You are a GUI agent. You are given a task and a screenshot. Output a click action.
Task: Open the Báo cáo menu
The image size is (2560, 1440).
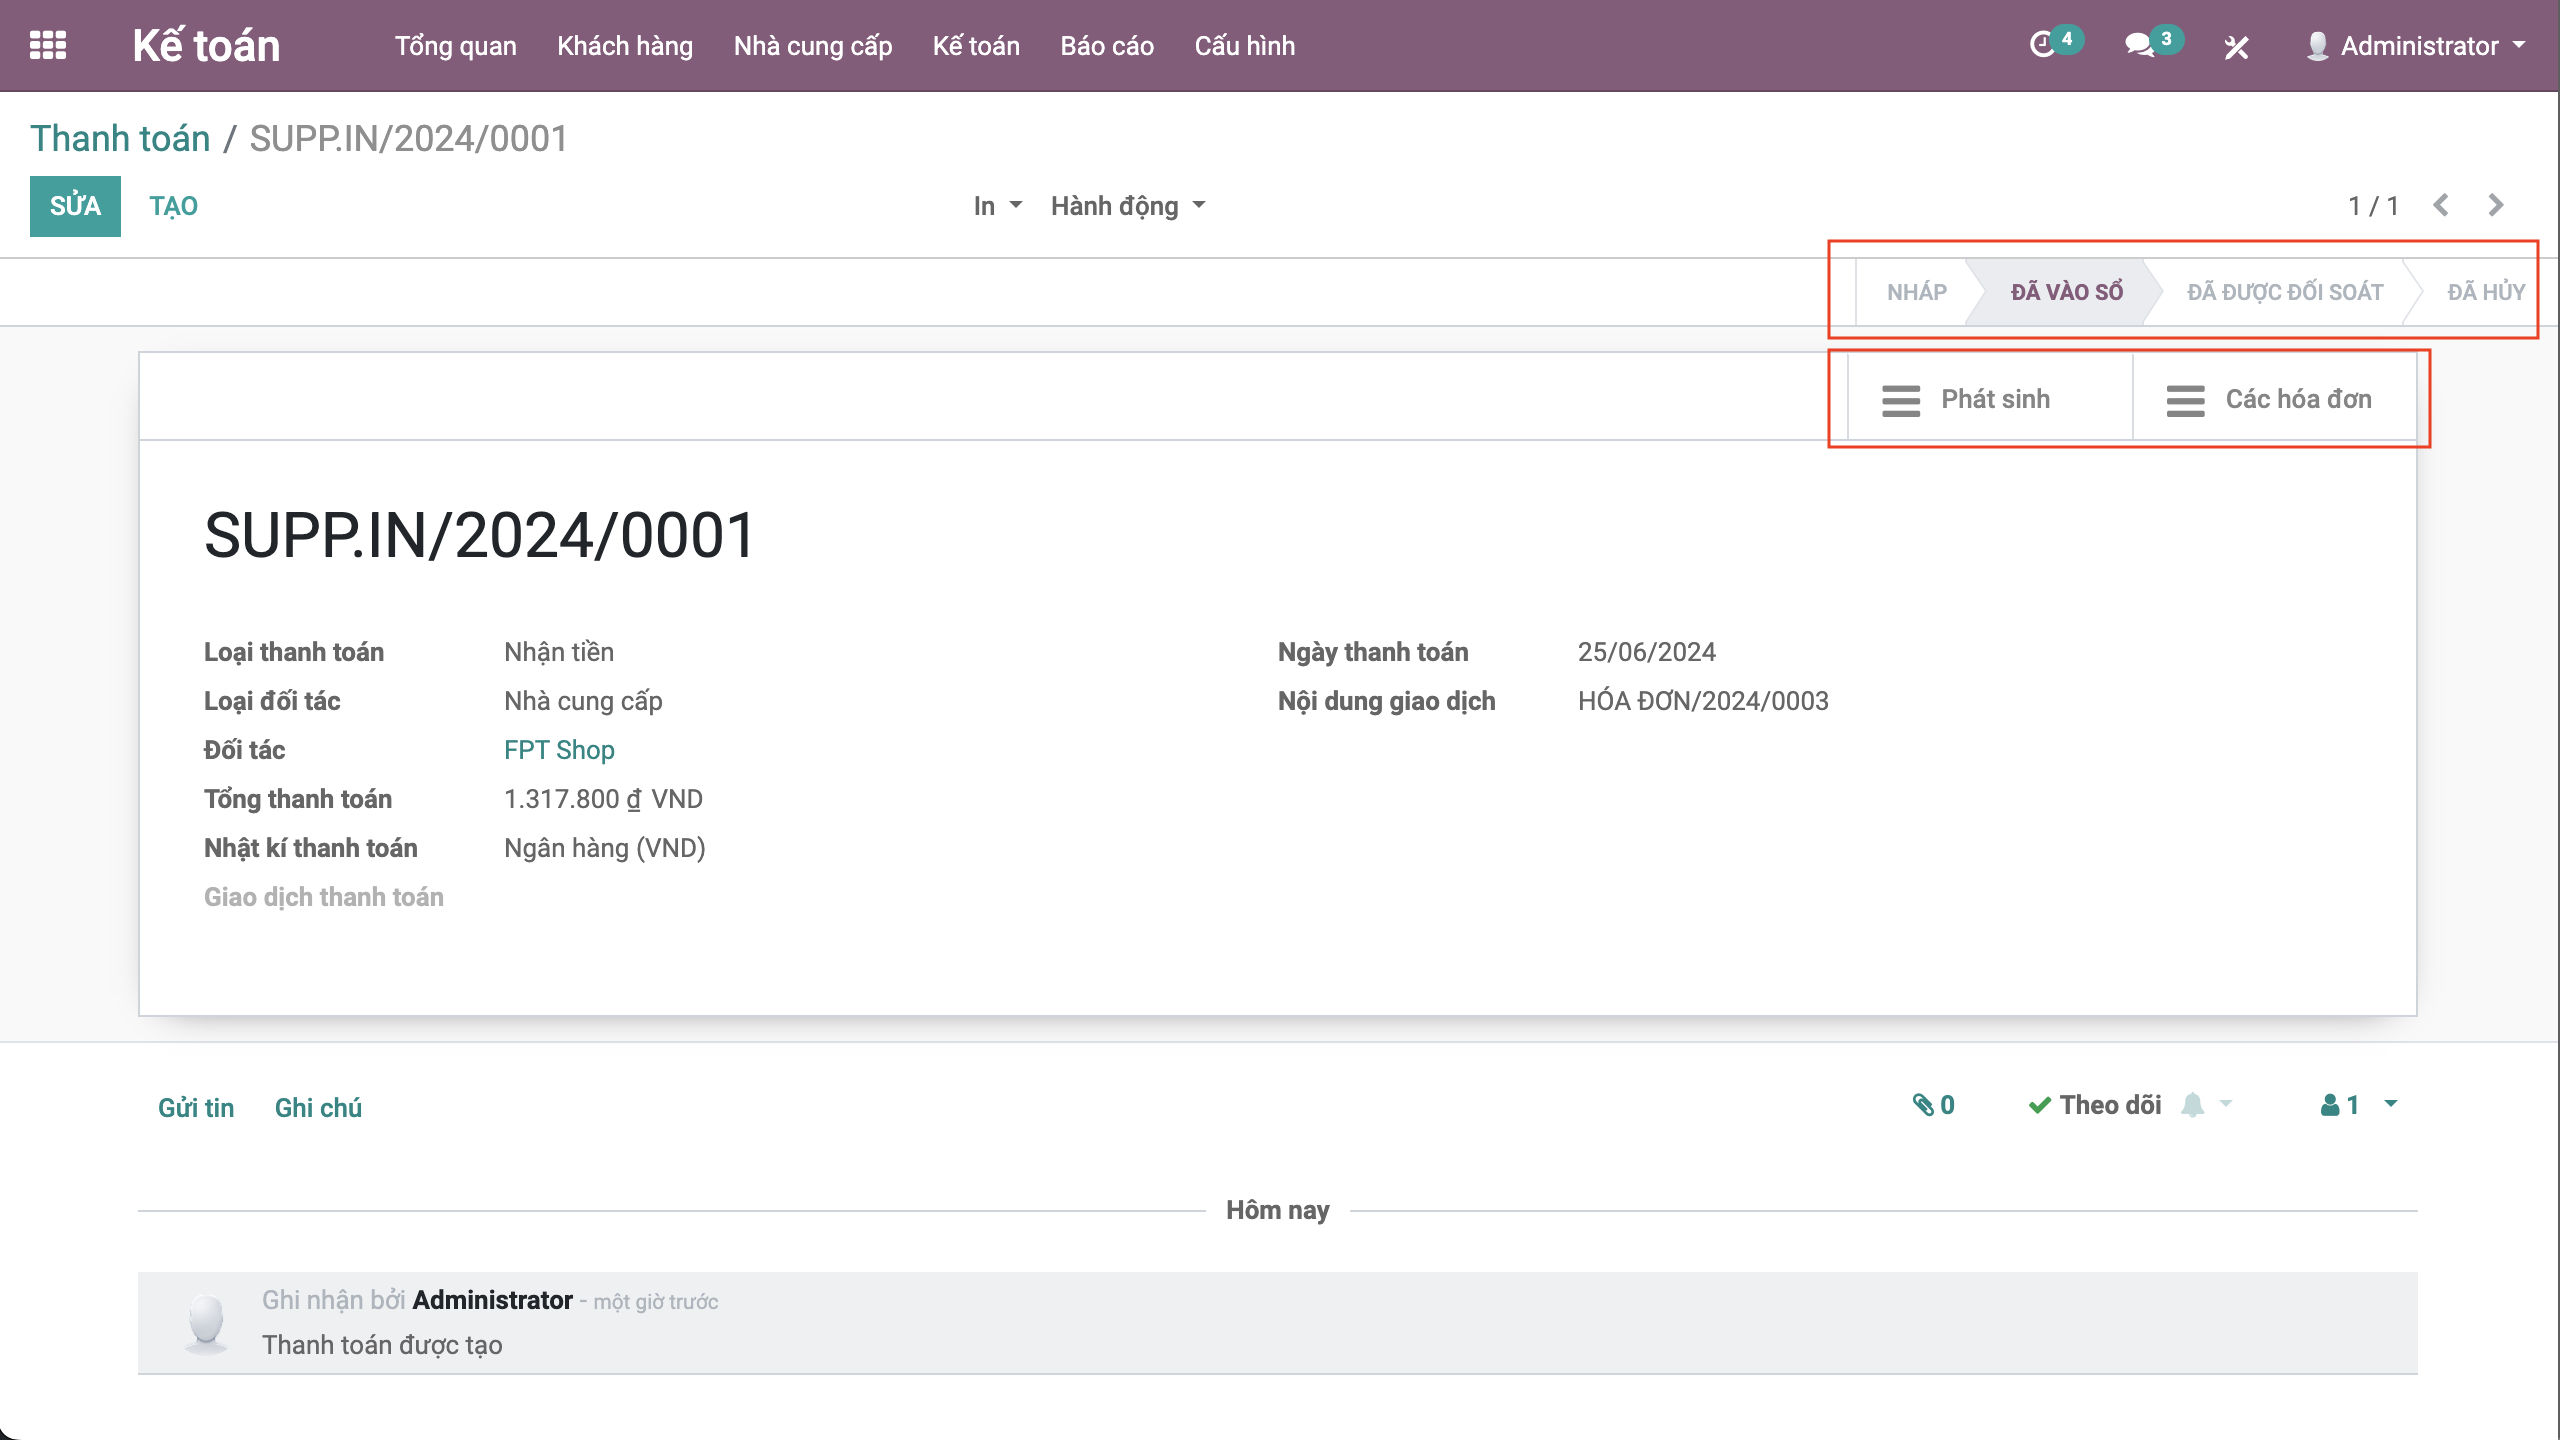pos(1106,46)
